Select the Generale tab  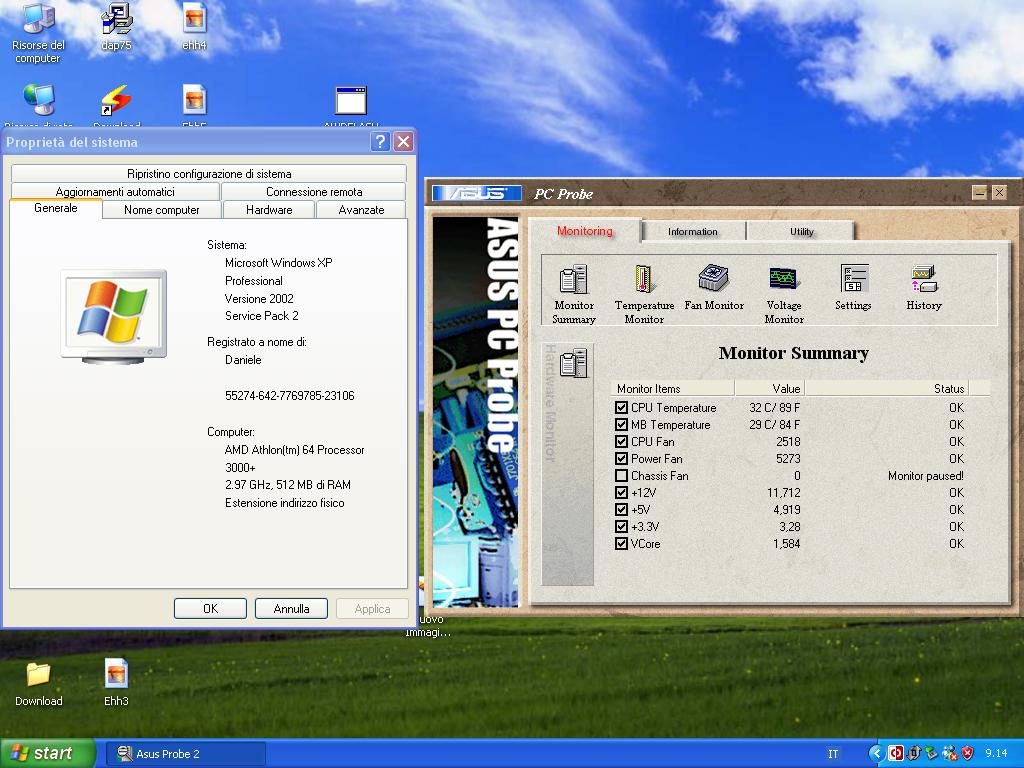pyautogui.click(x=56, y=208)
